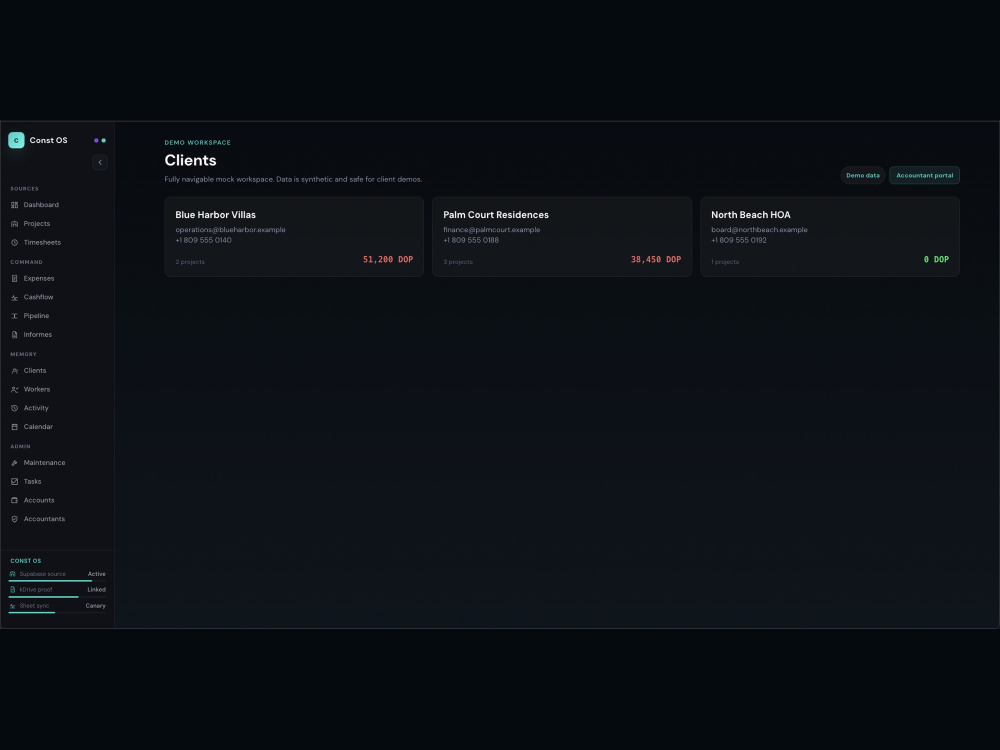Click the 'Linked' status label

[x=96, y=590]
